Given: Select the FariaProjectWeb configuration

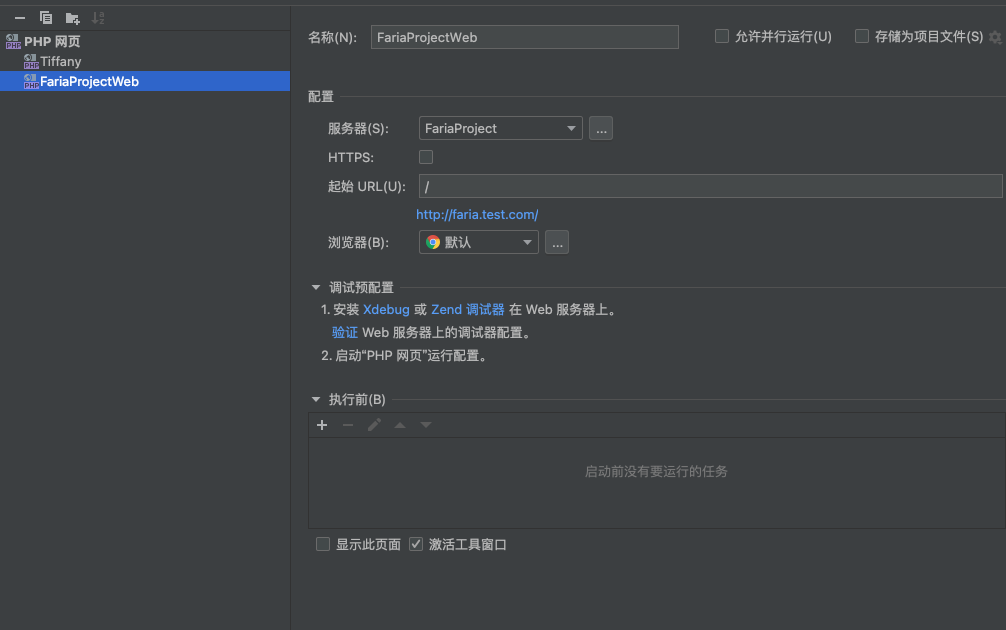Looking at the screenshot, I should (145, 81).
